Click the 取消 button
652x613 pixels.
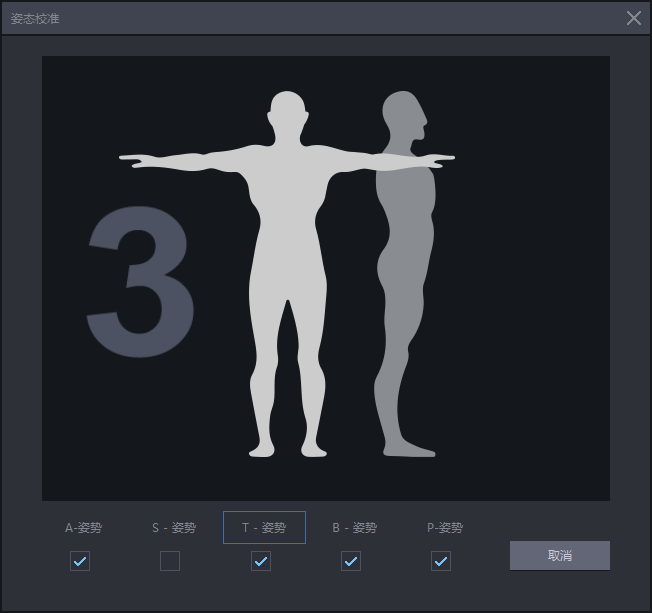coord(559,556)
